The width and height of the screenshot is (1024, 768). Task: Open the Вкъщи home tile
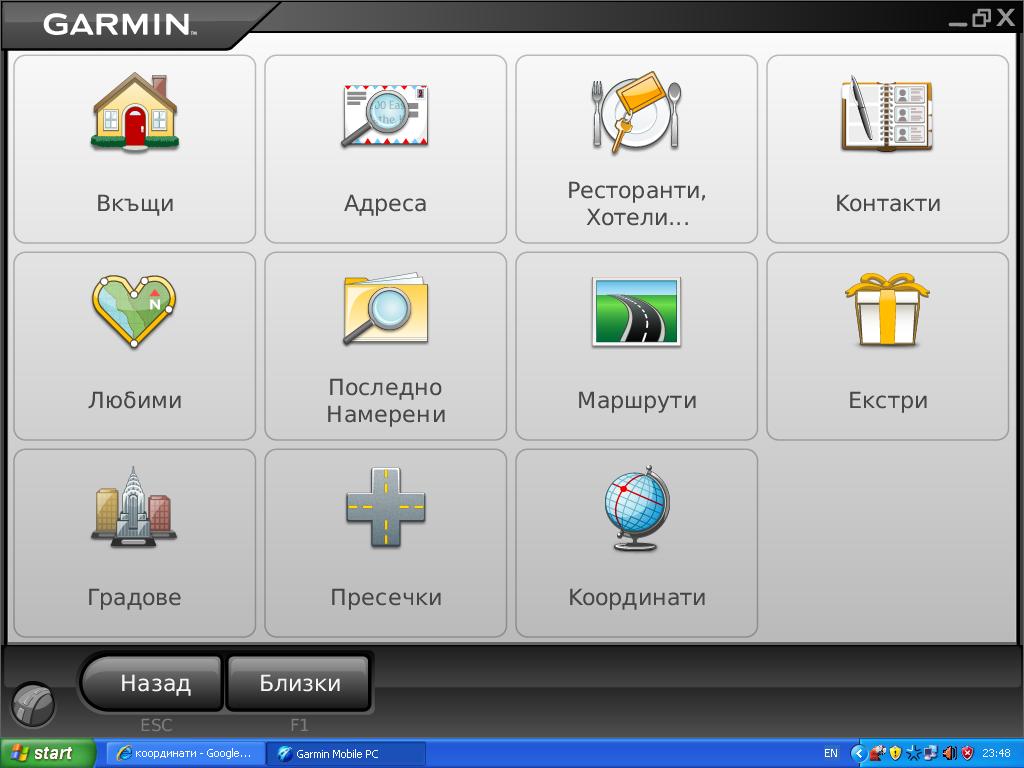click(135, 149)
